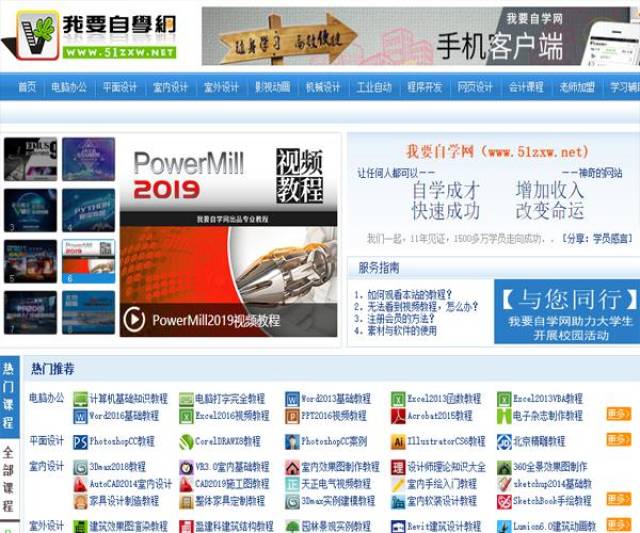
Task: Click the 北京精雕教程 icon
Action: tap(504, 442)
